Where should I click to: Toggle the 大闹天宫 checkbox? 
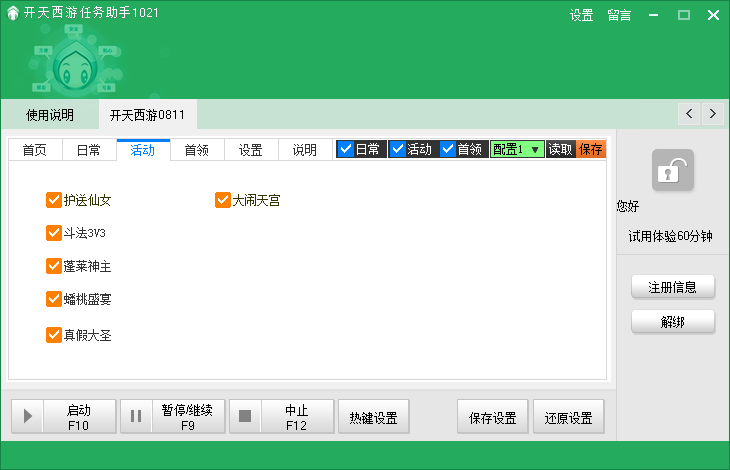223,200
